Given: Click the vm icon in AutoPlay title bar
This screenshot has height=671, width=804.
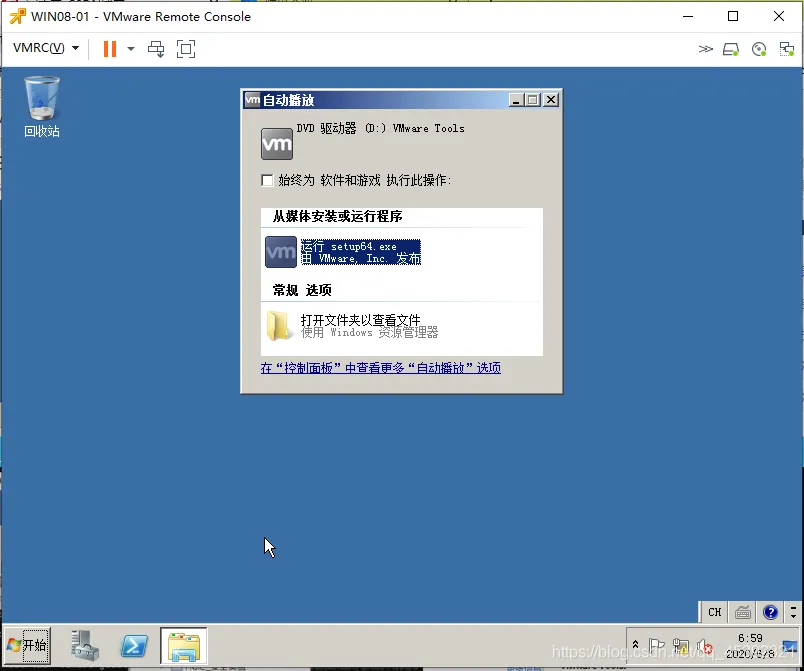Looking at the screenshot, I should (252, 99).
